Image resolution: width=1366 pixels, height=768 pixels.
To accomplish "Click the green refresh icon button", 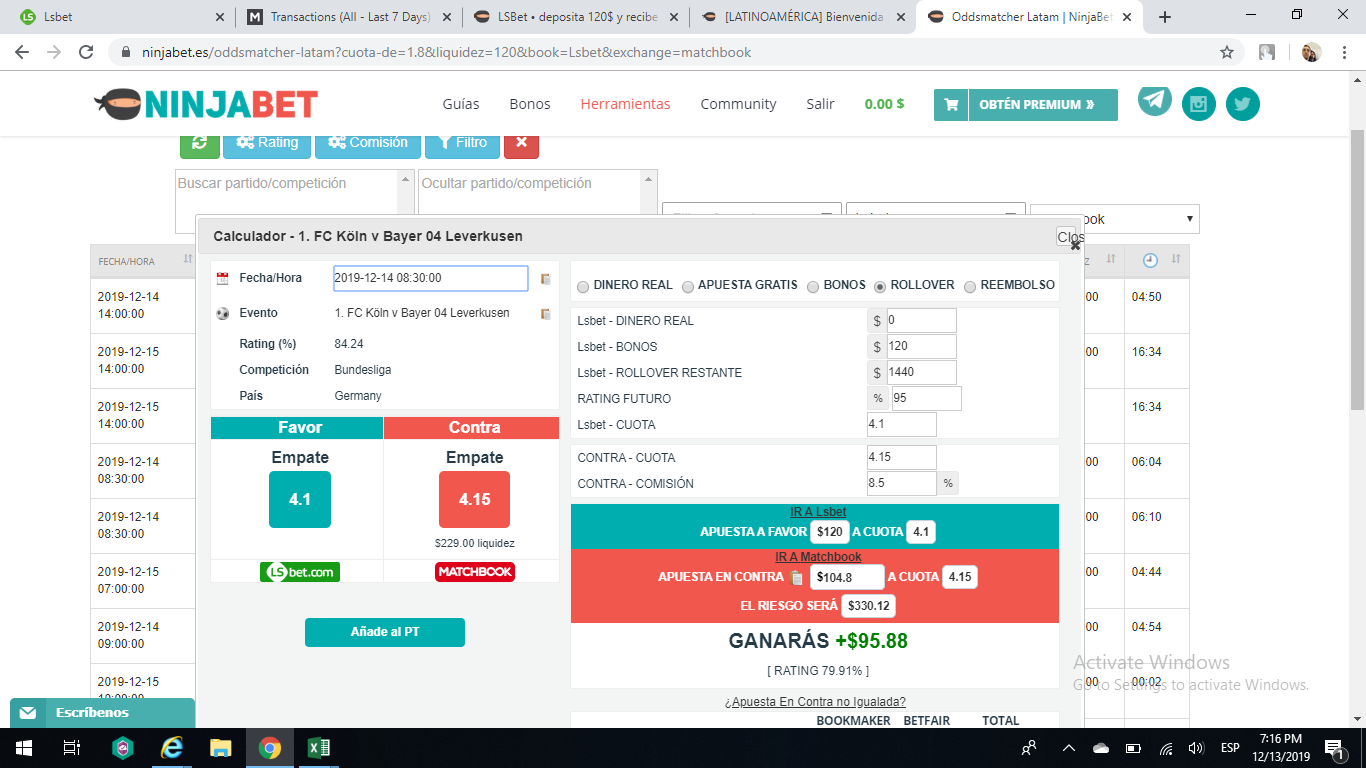I will 199,143.
